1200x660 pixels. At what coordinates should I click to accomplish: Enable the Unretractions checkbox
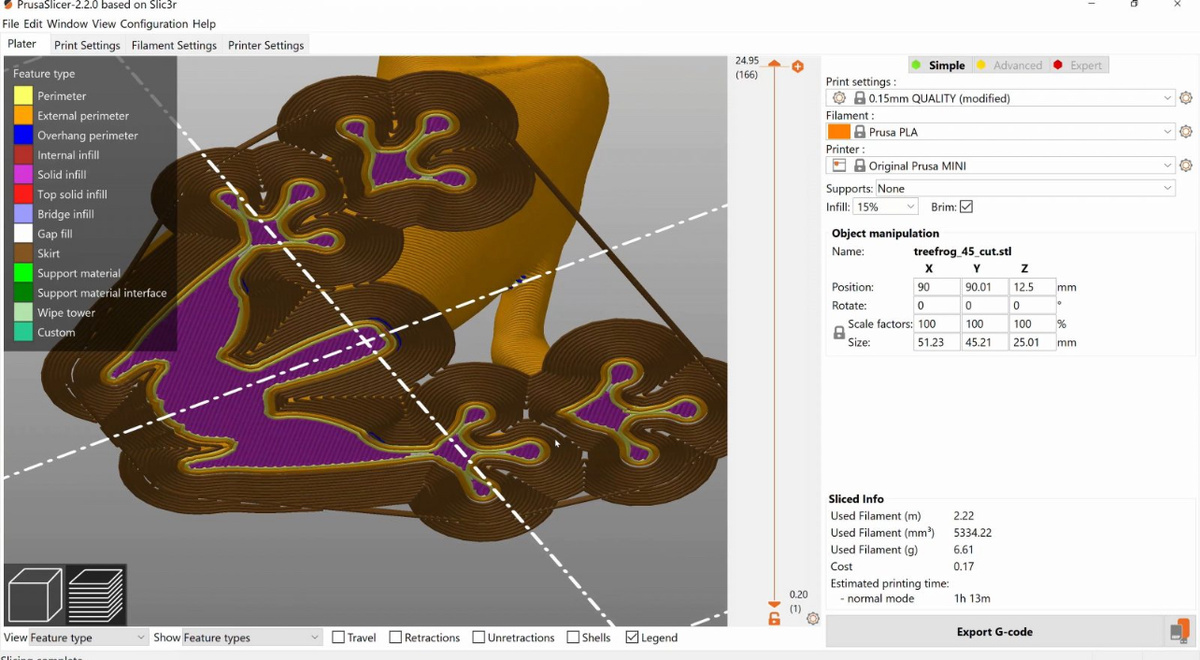pyautogui.click(x=478, y=637)
